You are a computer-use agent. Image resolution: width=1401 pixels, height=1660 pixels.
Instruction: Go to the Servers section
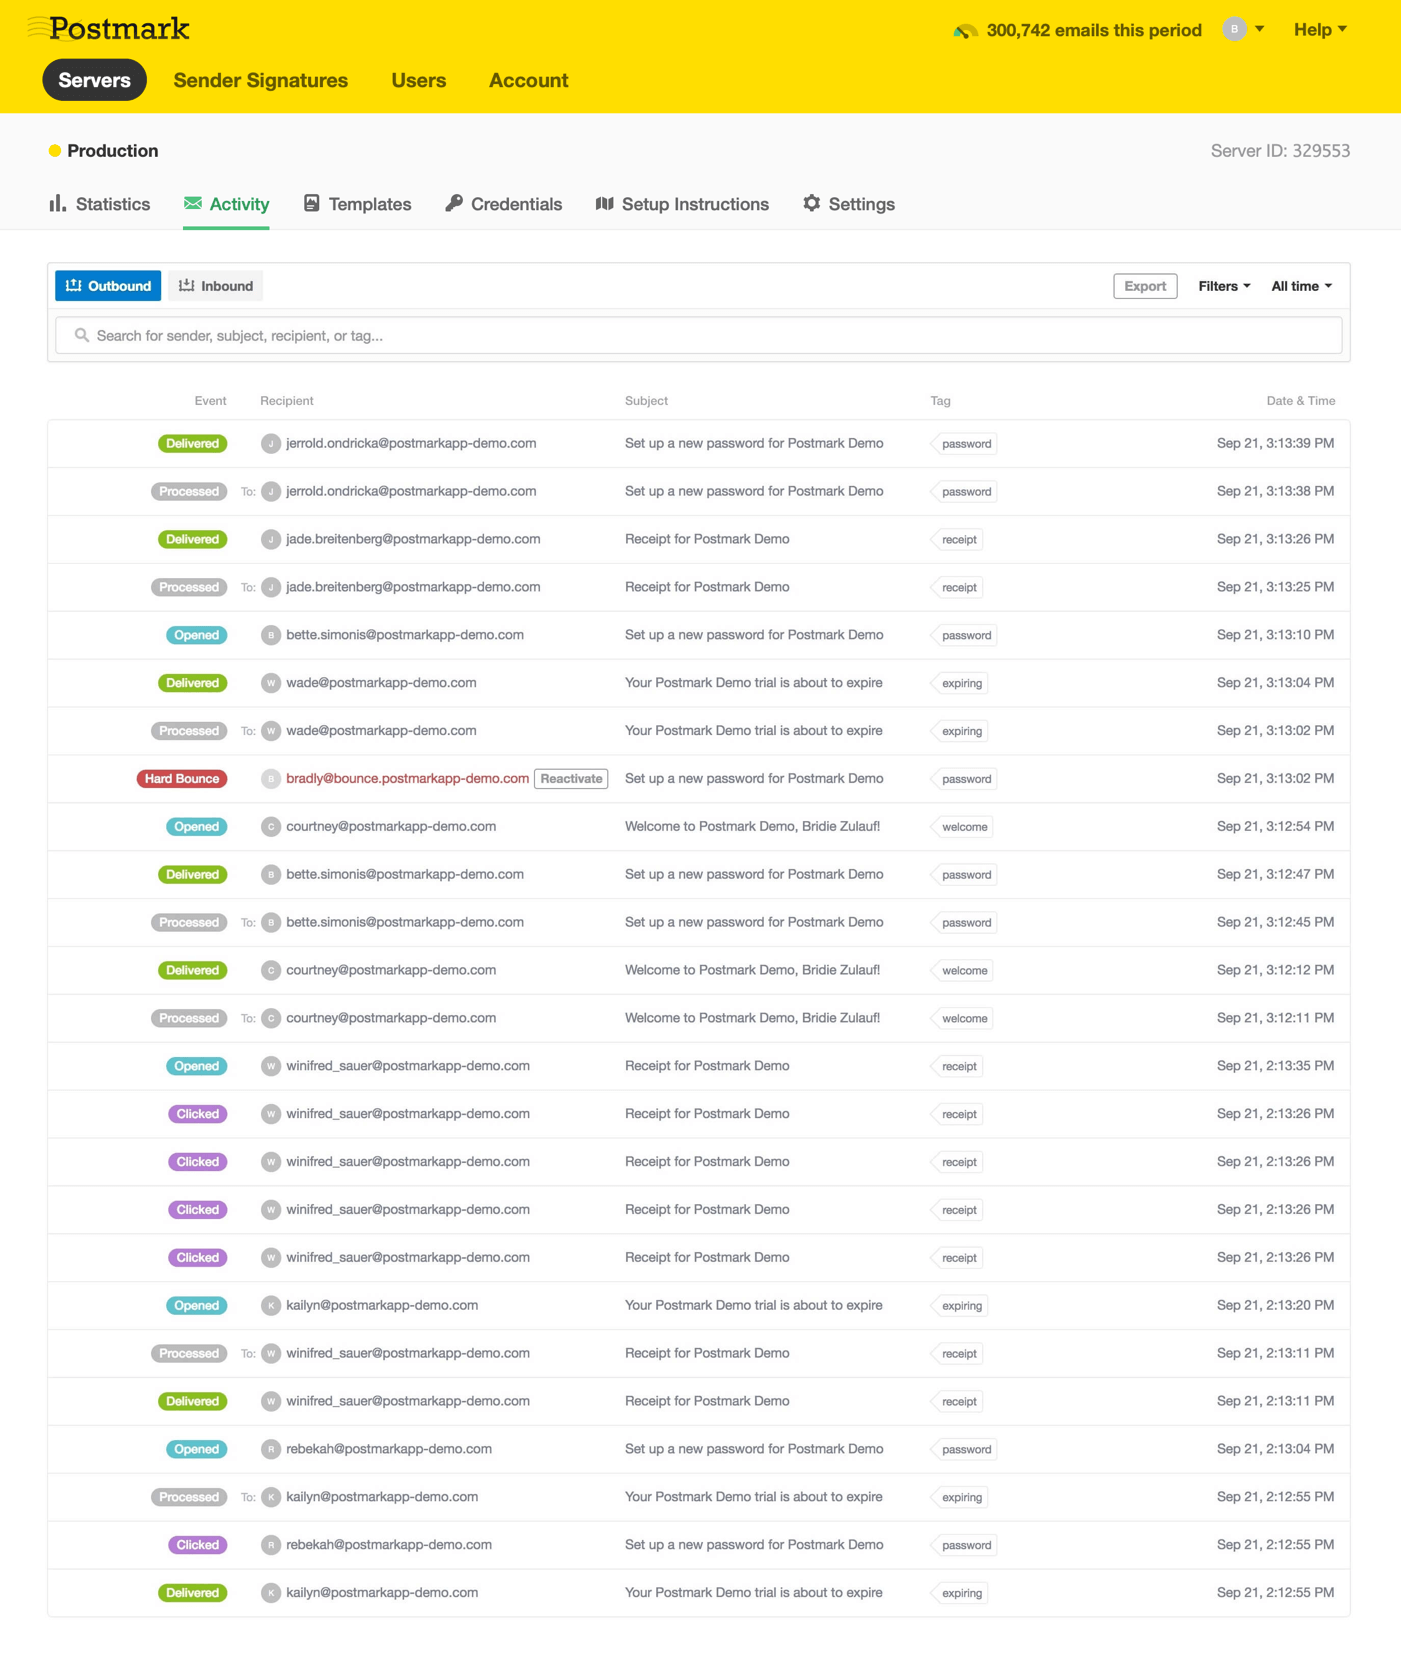tap(94, 80)
